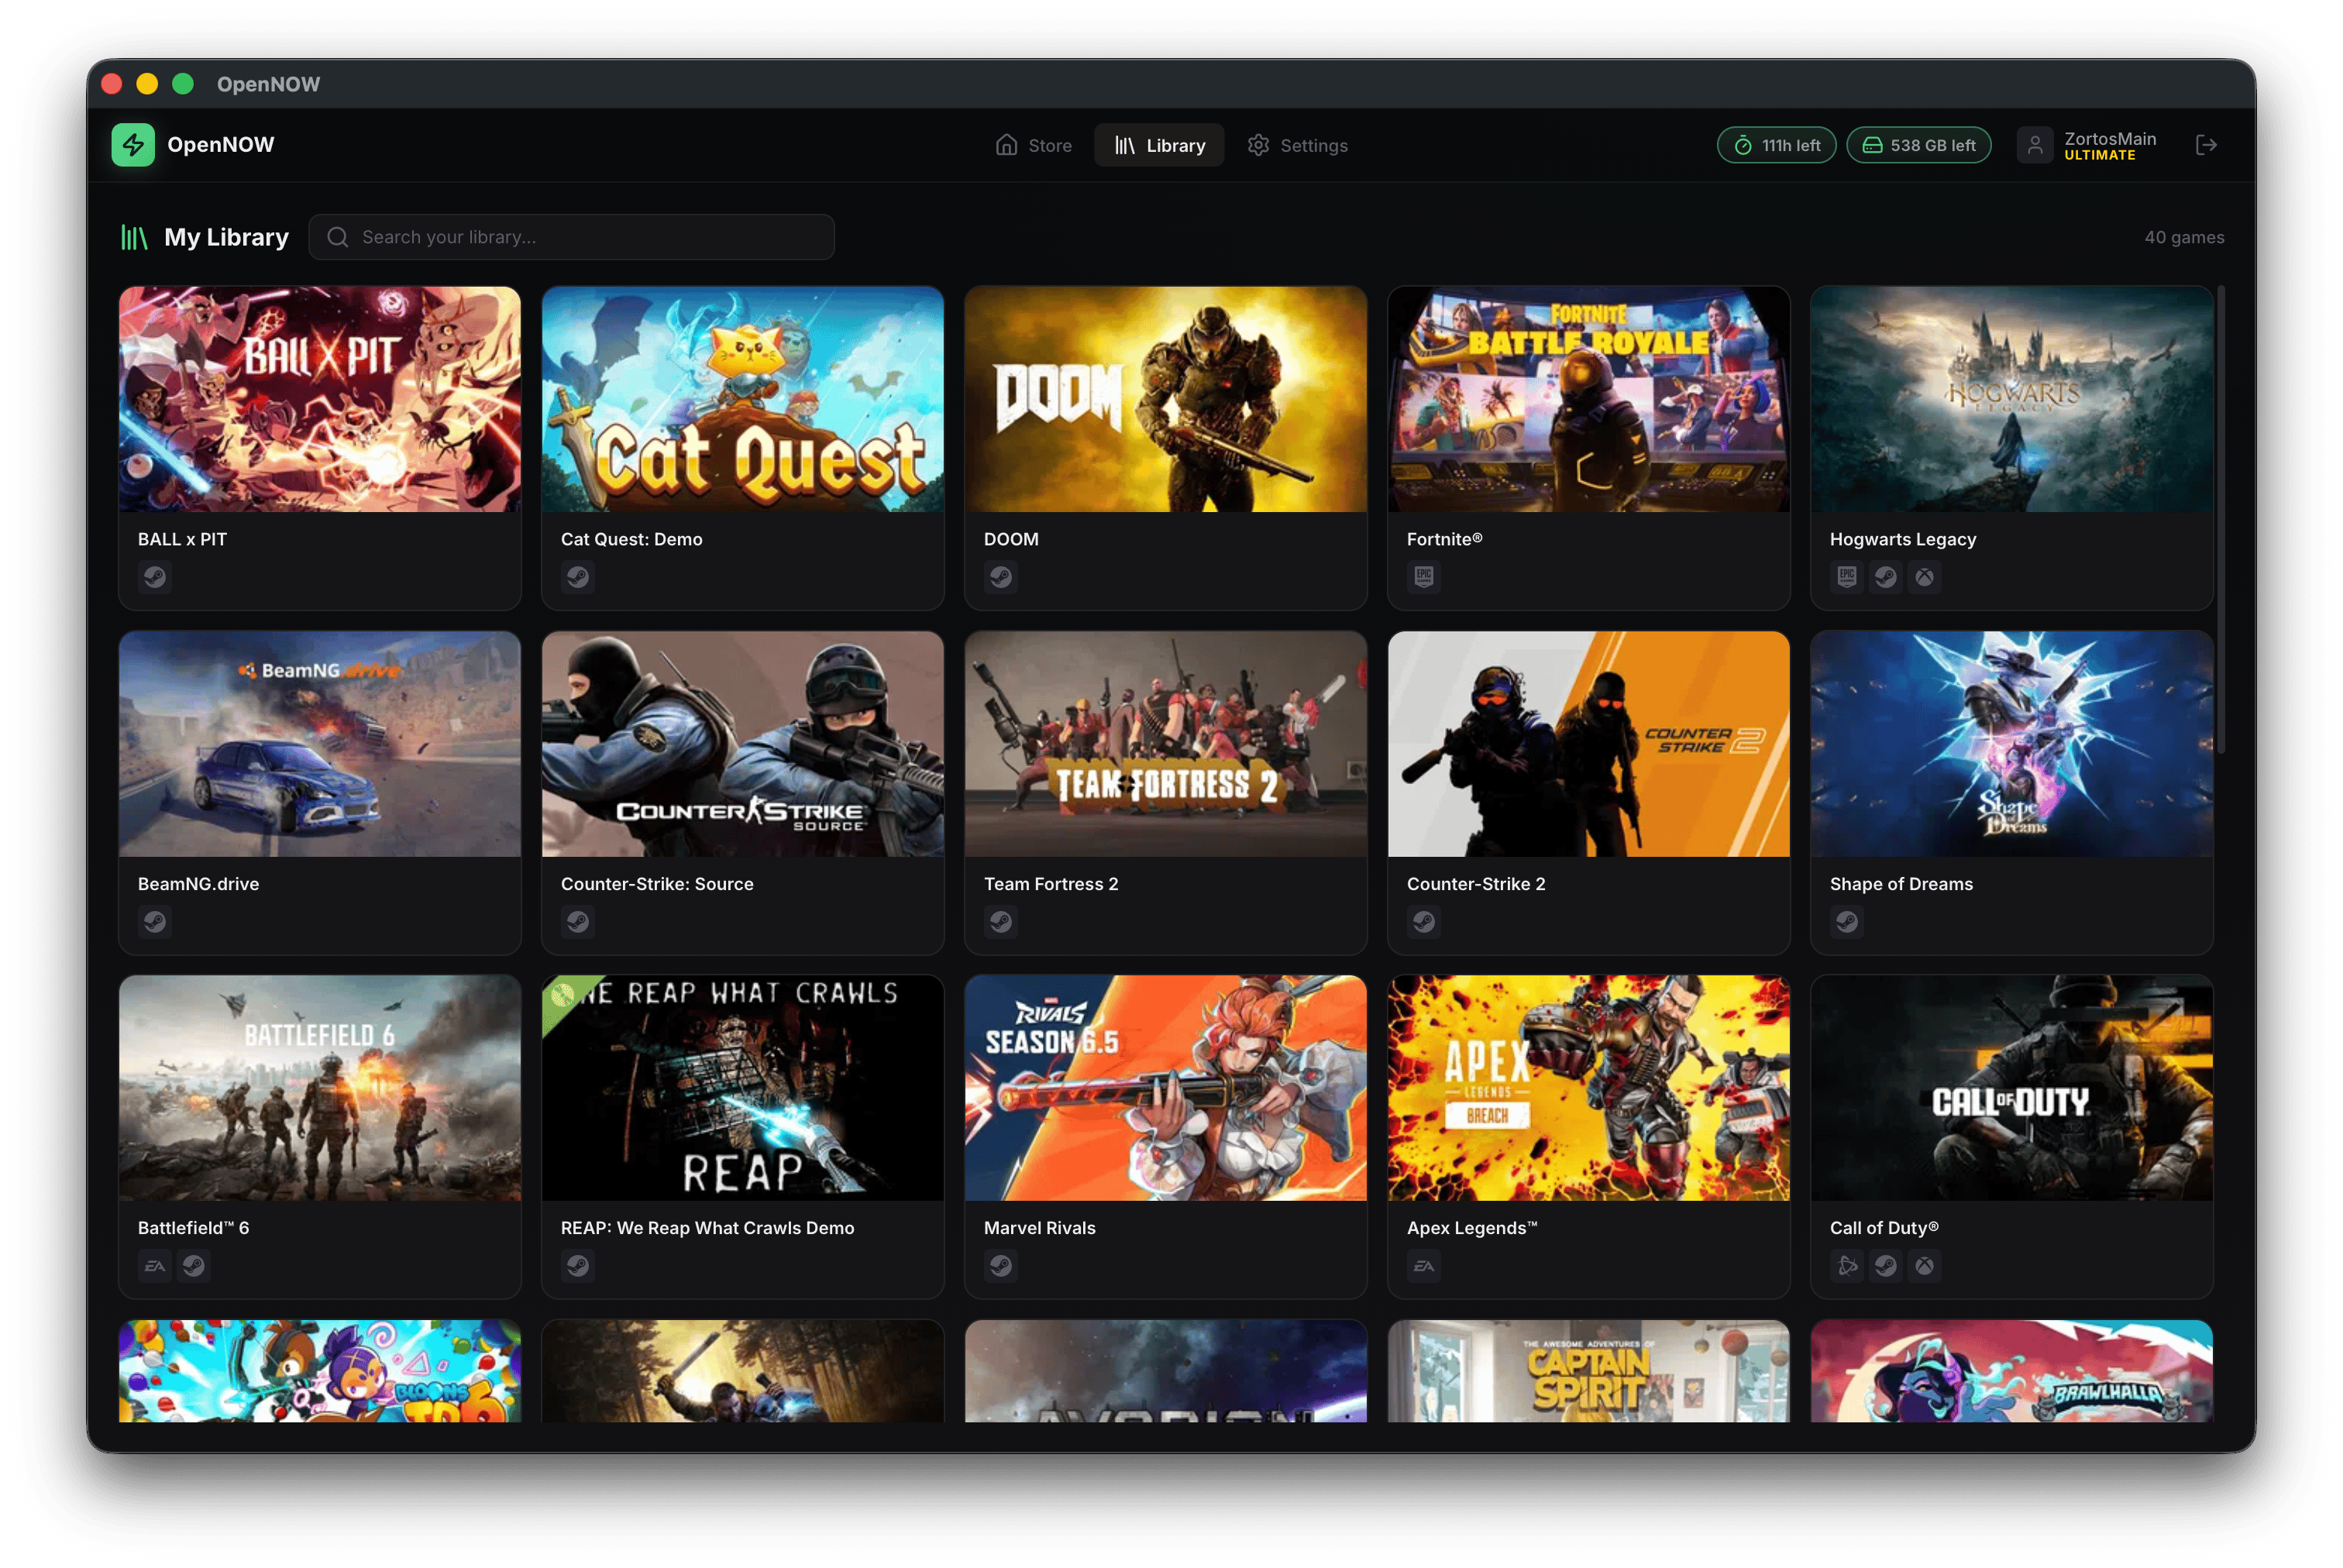The width and height of the screenshot is (2343, 1568).
Task: Click the Epic Games icon under Hogwarts Legacy
Action: point(1846,577)
